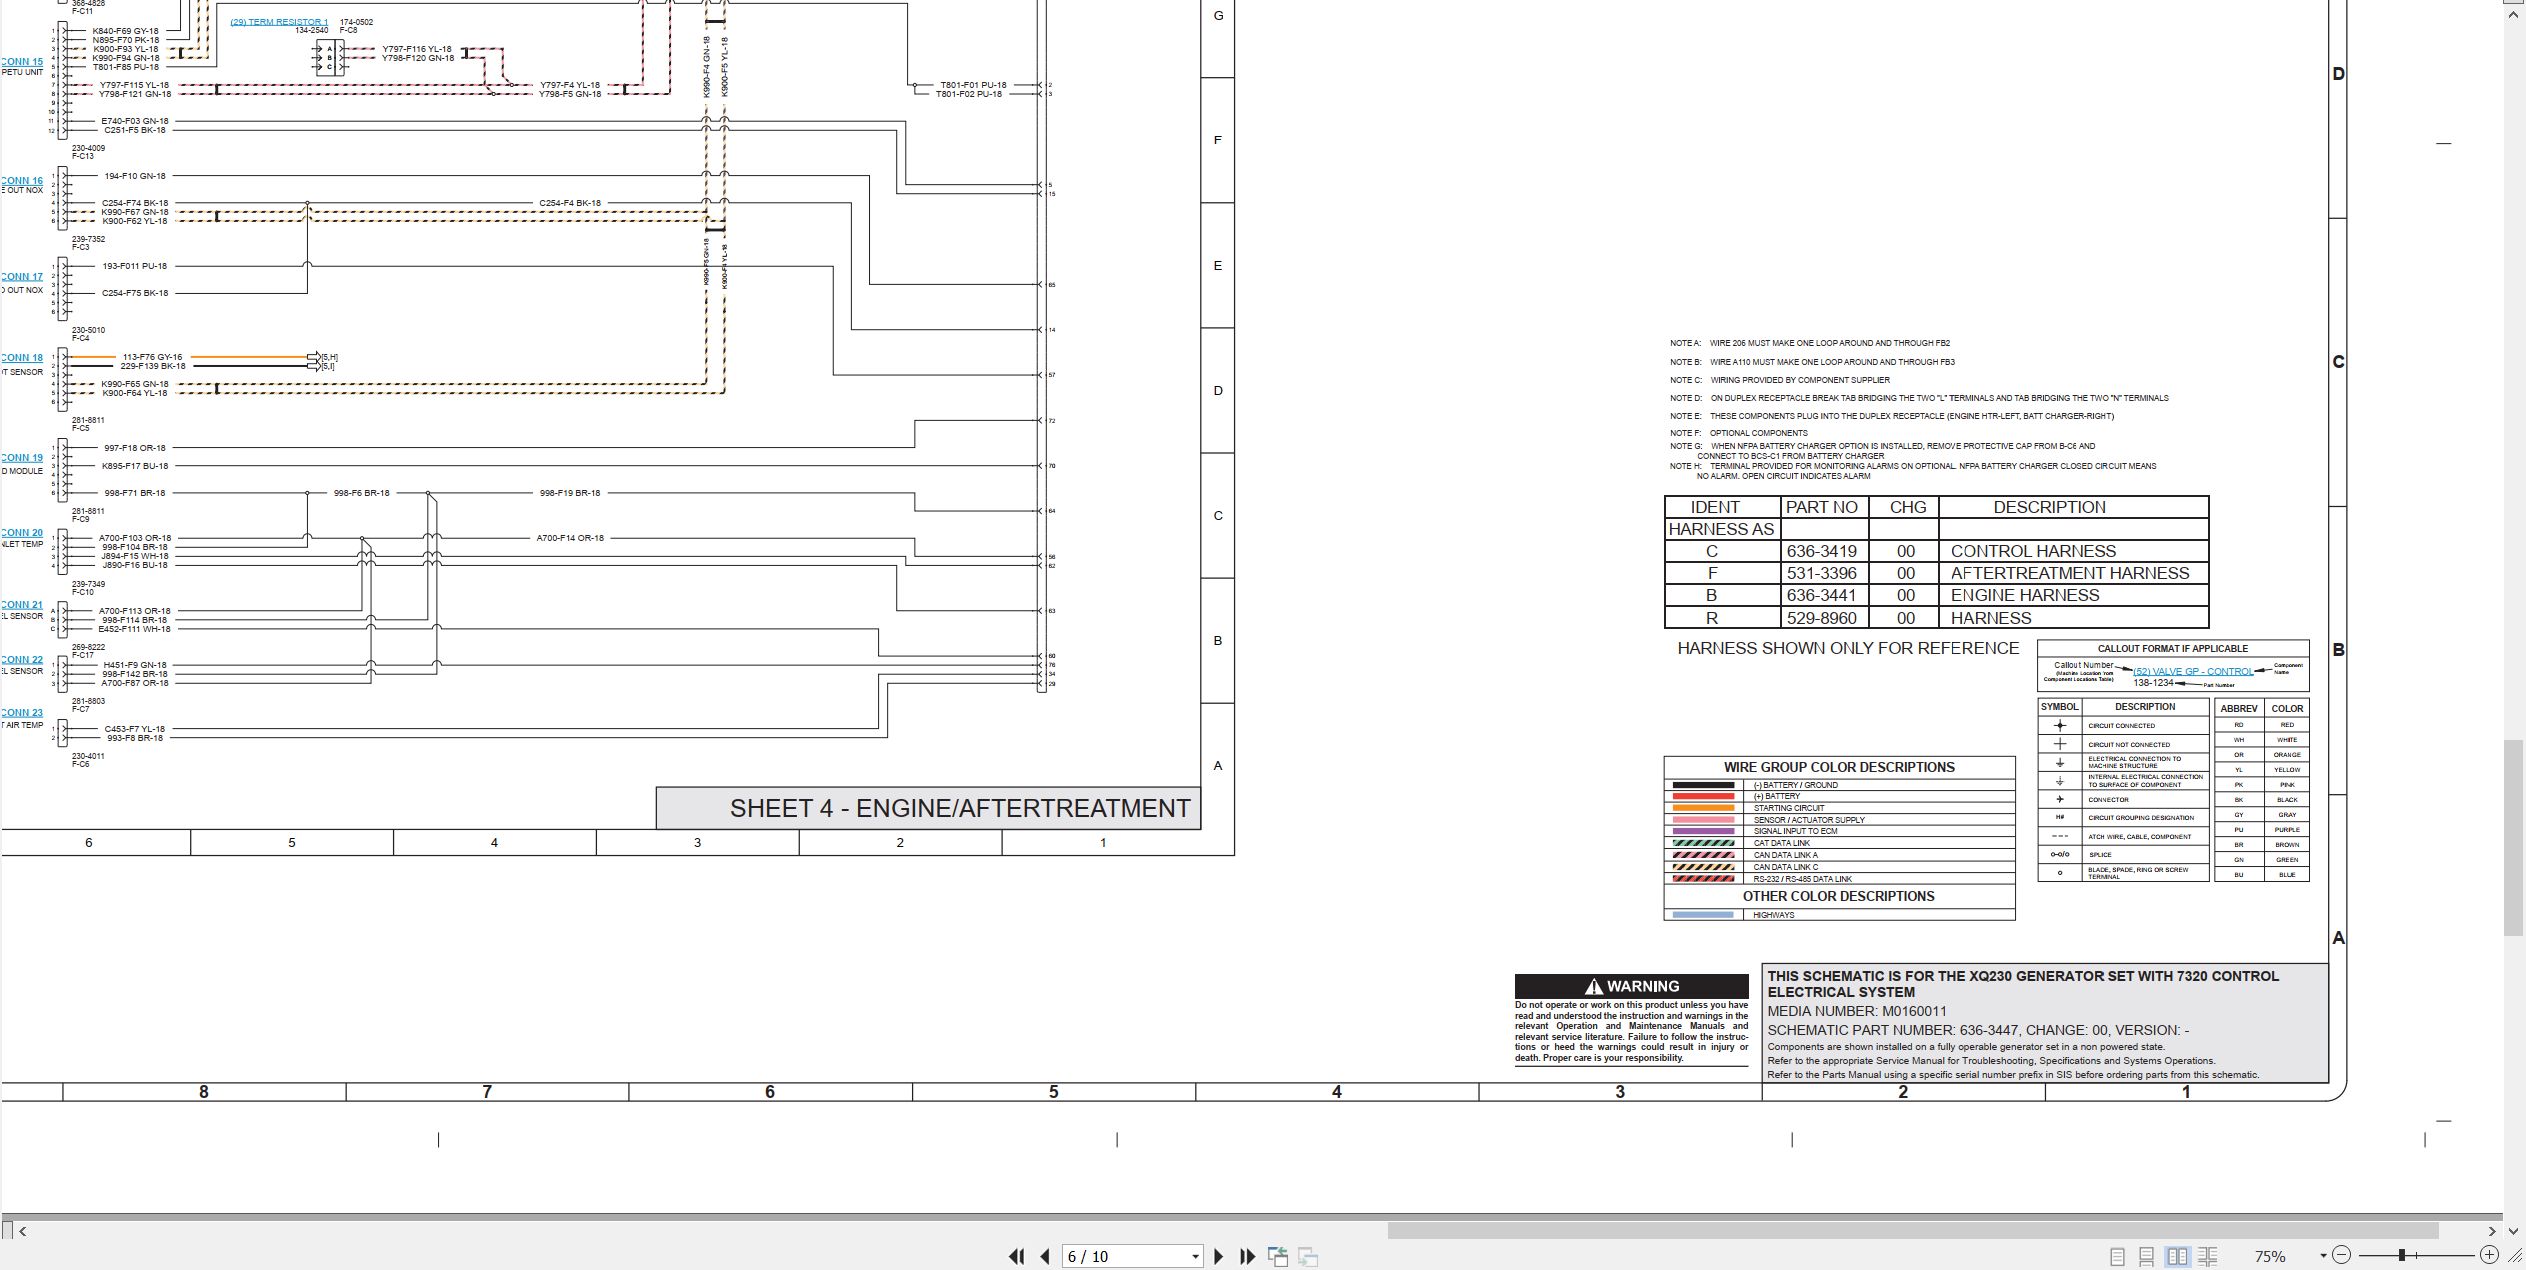Click wire label T801-F01 PU-18
Image resolution: width=2526 pixels, height=1270 pixels.
coord(973,85)
